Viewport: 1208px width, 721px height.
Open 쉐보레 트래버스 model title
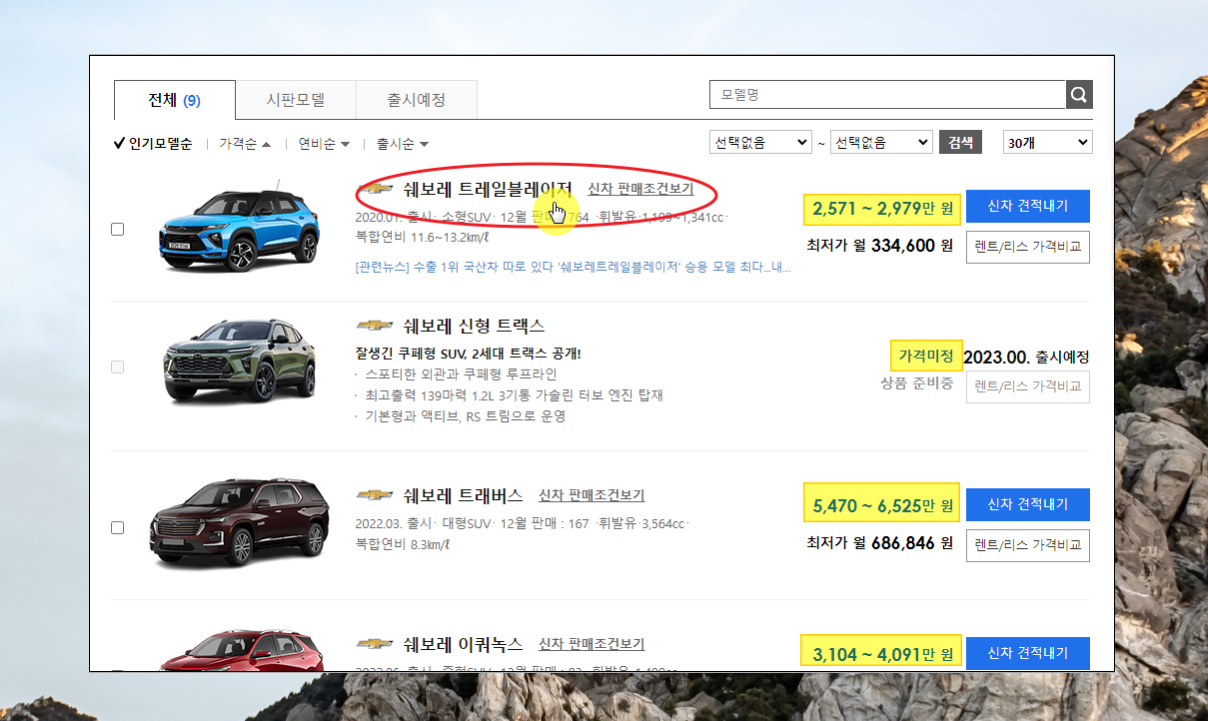click(463, 495)
